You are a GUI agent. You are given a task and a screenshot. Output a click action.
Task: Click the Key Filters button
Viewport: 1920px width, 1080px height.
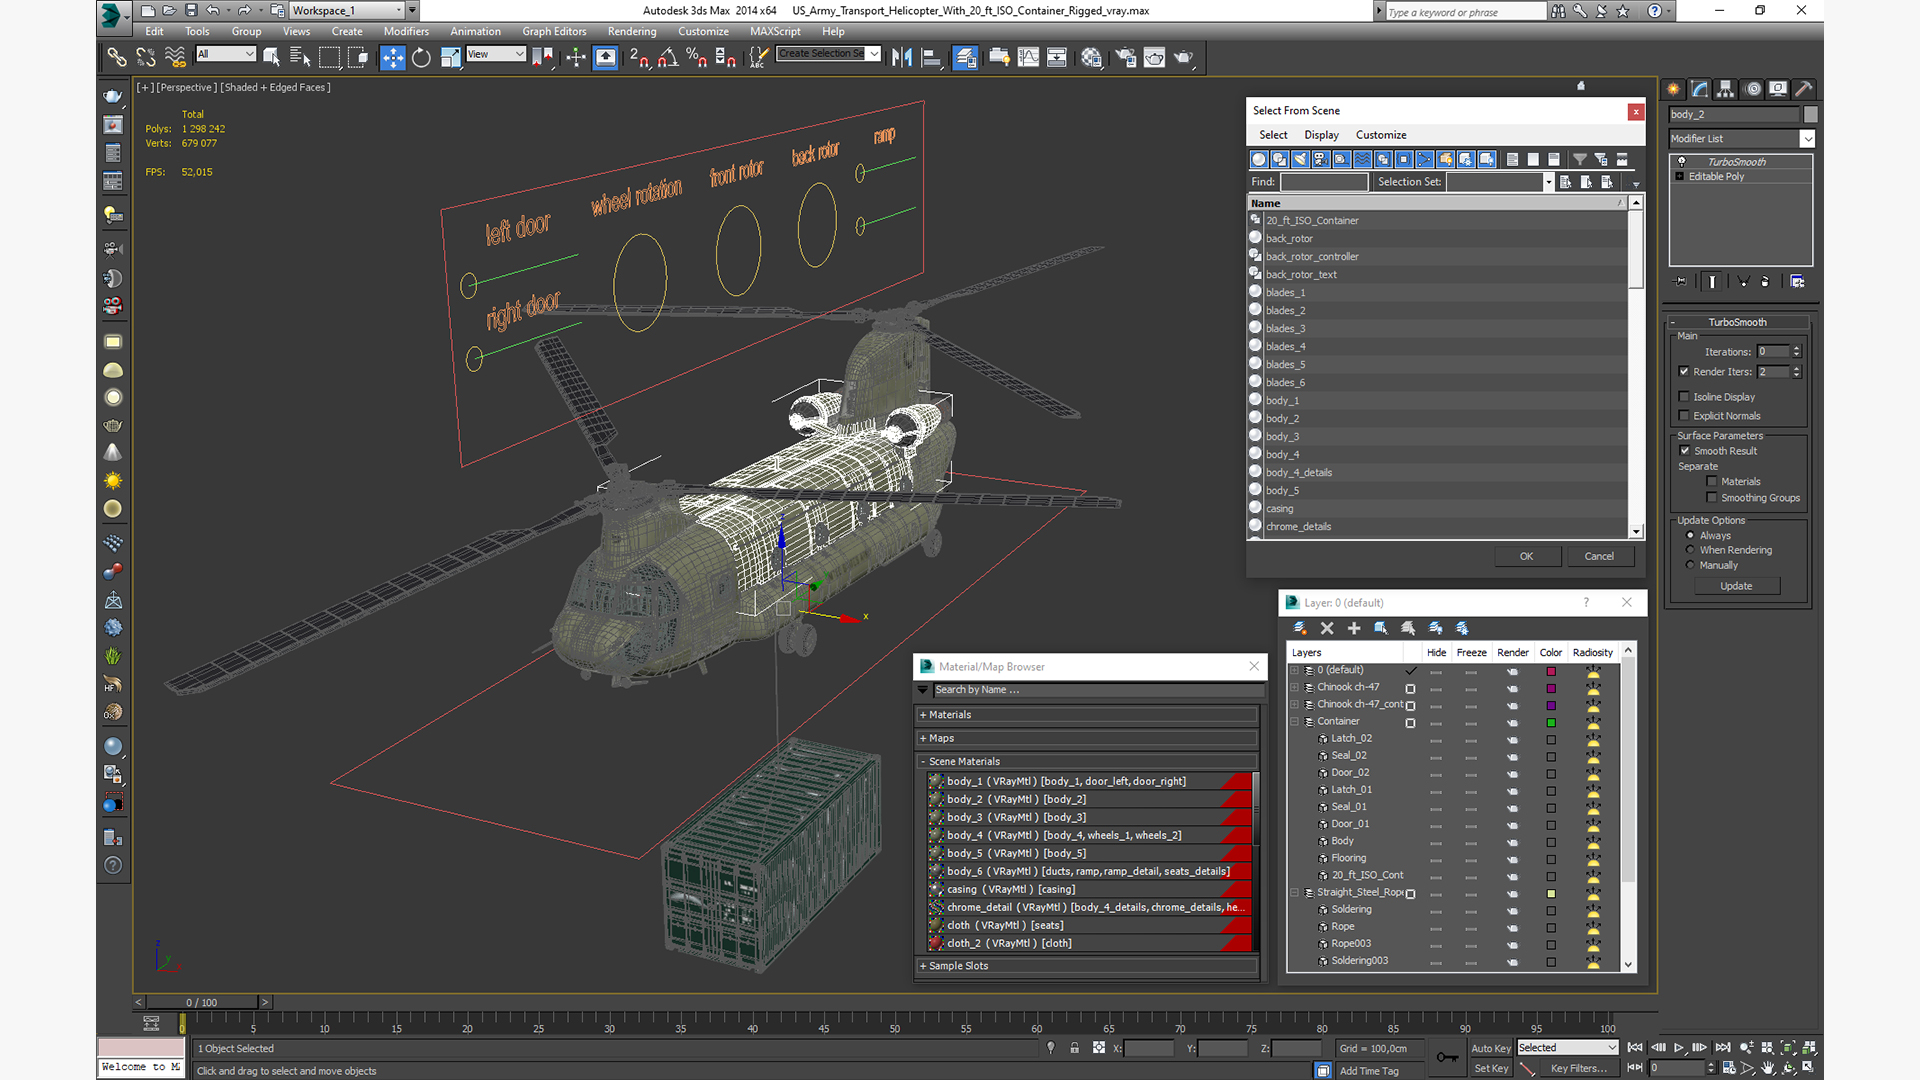pos(1579,1068)
